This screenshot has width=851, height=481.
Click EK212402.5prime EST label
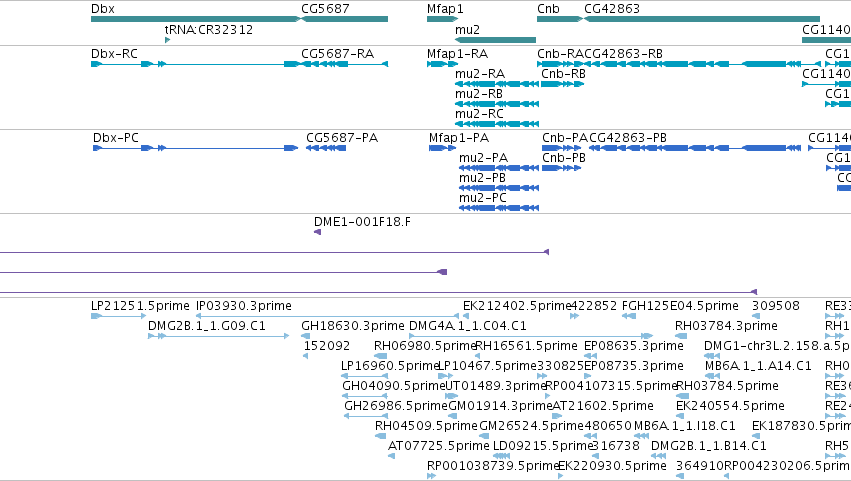coord(517,306)
